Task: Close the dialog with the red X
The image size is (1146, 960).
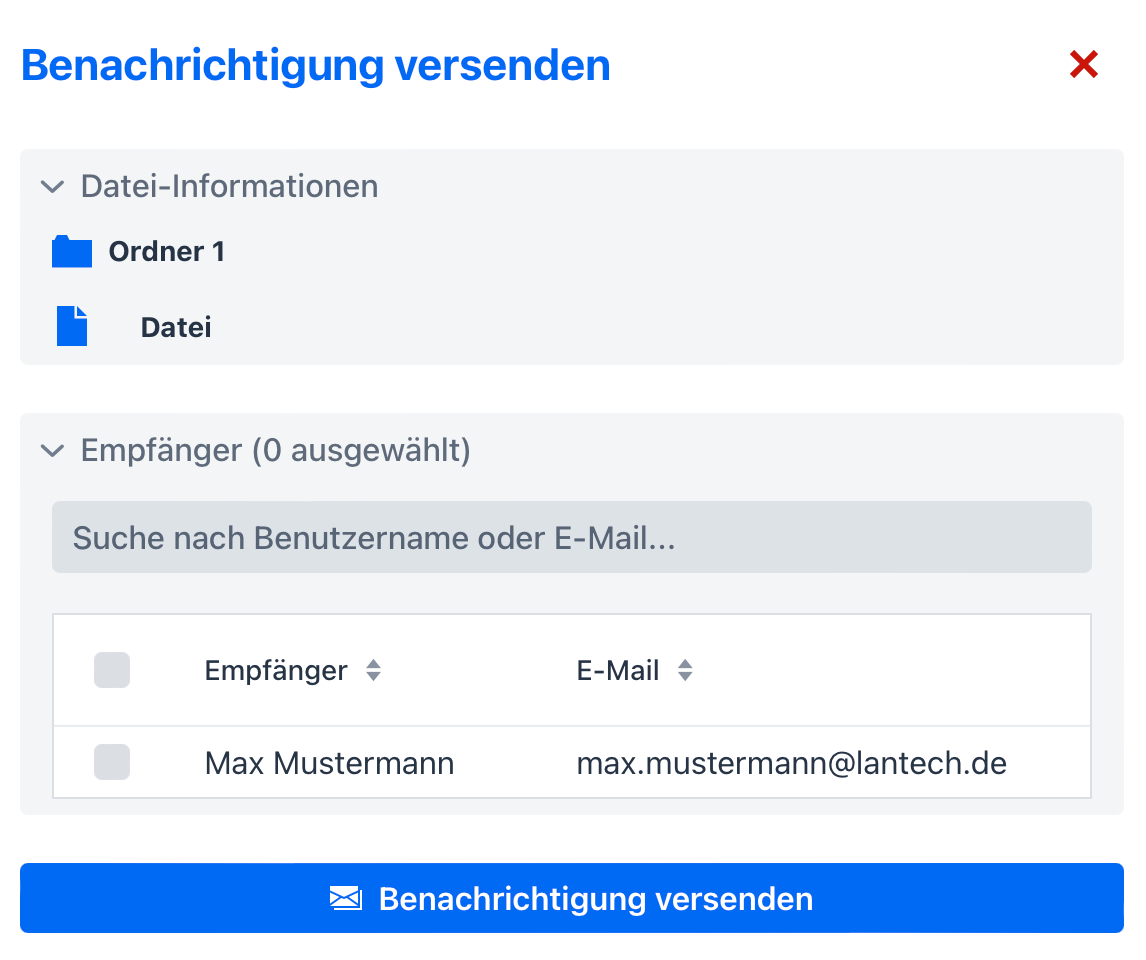Action: click(1084, 65)
